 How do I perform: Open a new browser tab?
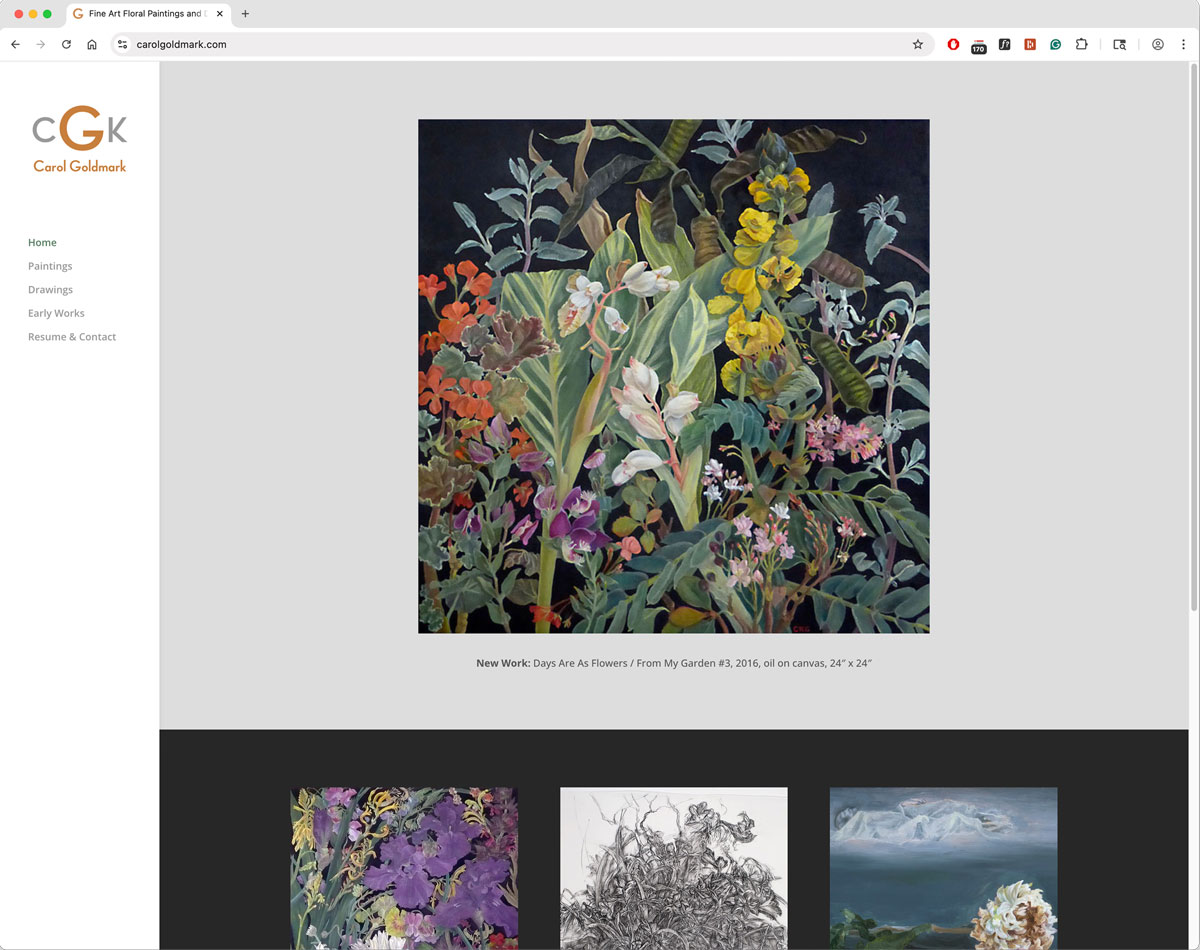click(x=245, y=14)
